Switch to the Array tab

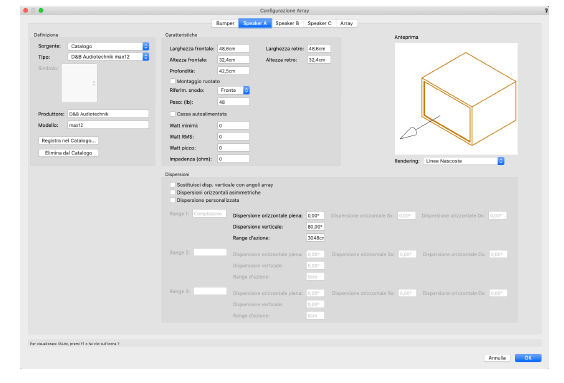pyautogui.click(x=346, y=23)
